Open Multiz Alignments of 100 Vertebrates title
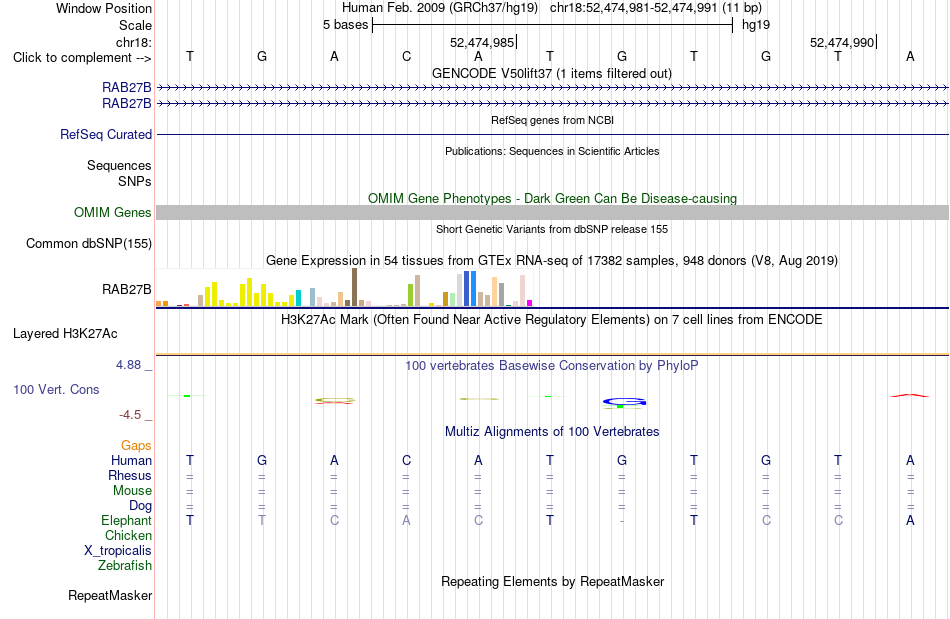The width and height of the screenshot is (950, 619). [x=552, y=431]
